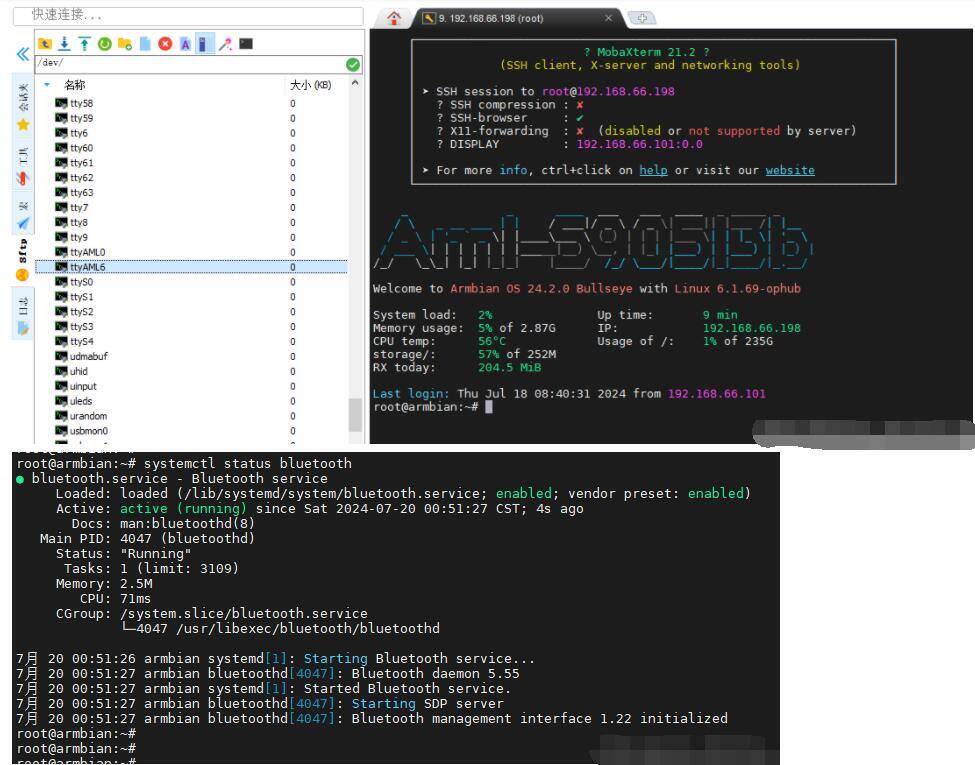Select the ttyS4 file row
Screen dimensions: 975x765
(192, 342)
